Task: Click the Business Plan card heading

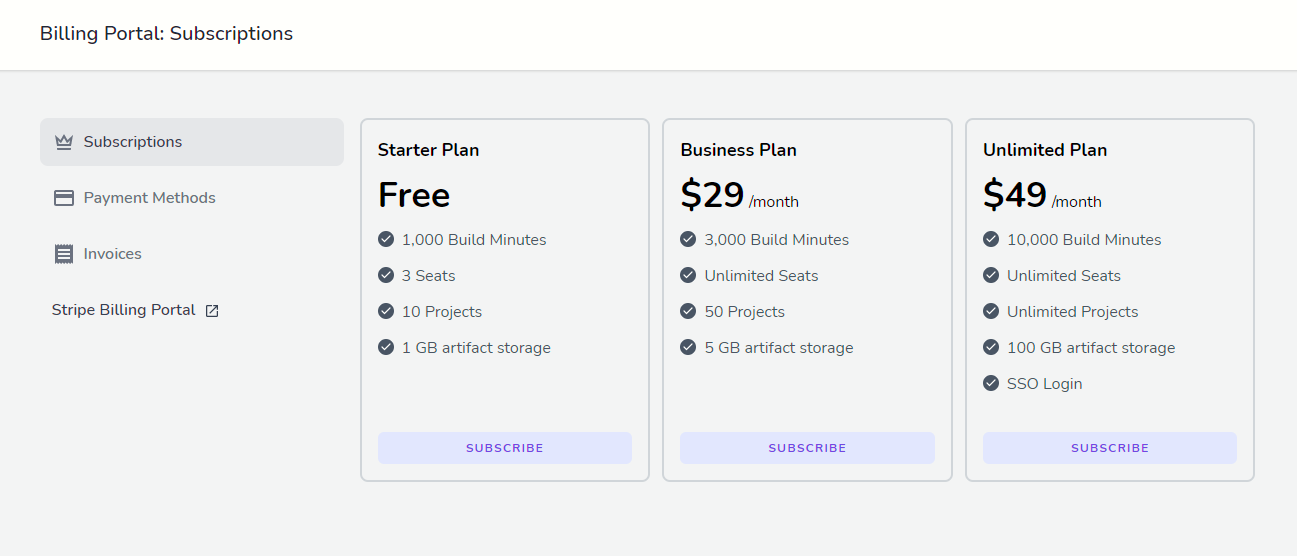Action: 738,150
